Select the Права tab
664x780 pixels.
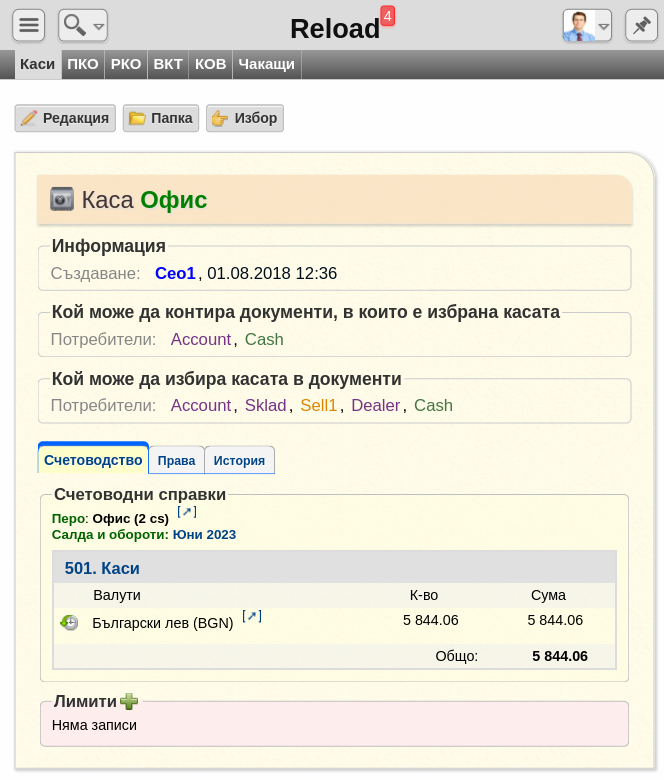[x=177, y=460]
